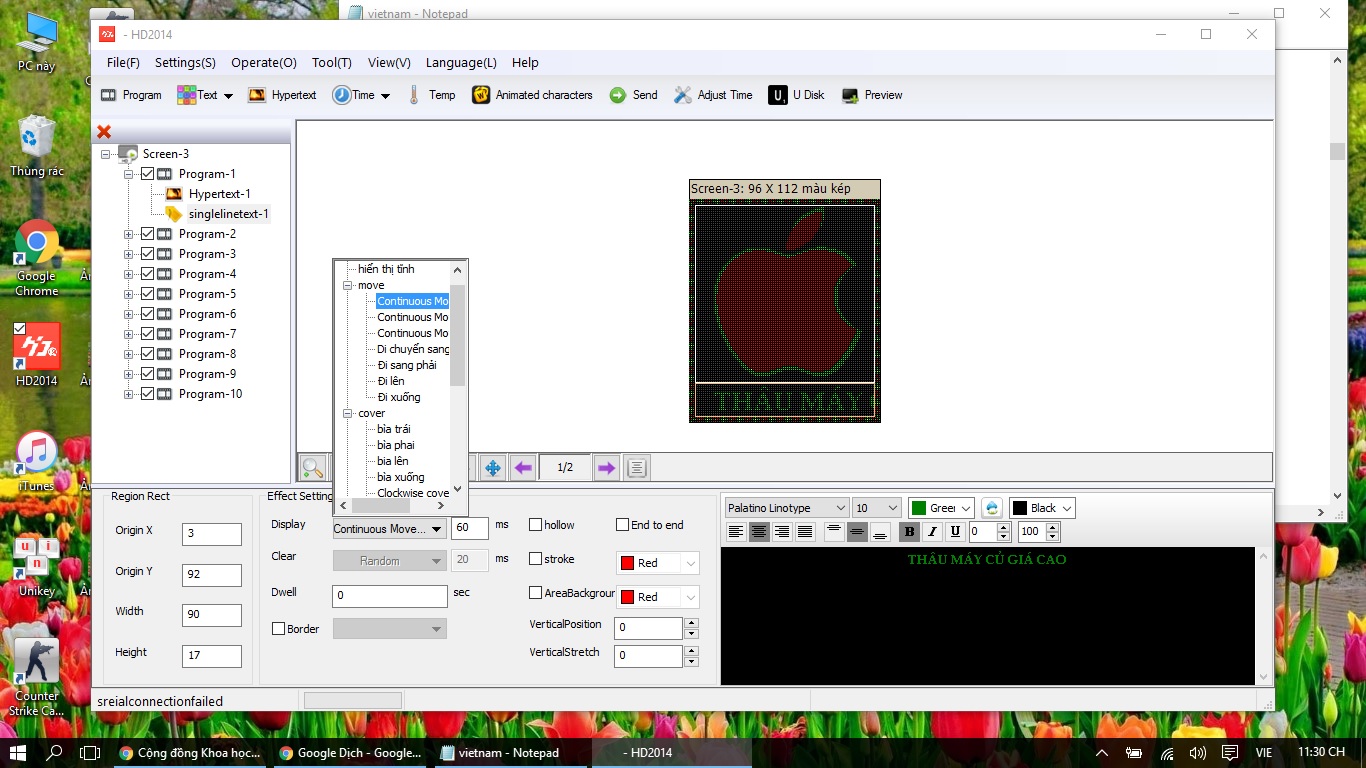
Task: Switch to vietnam Notepad in taskbar
Action: point(511,753)
